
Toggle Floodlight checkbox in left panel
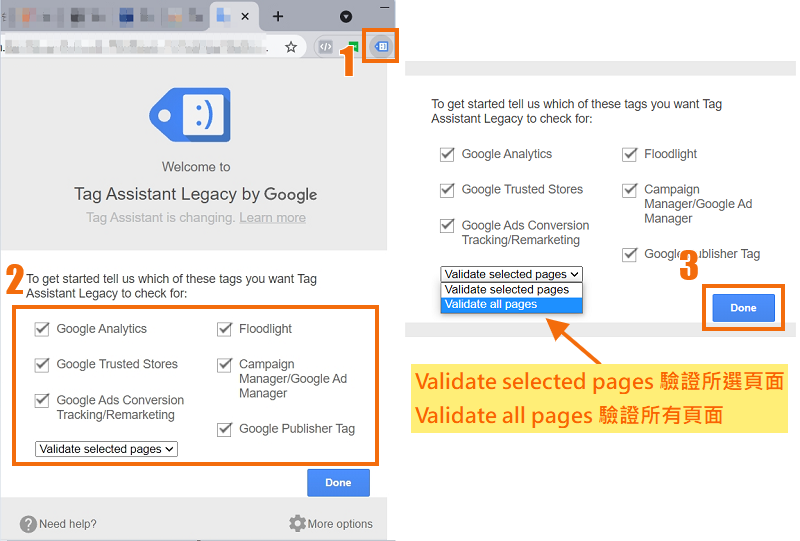click(x=224, y=329)
